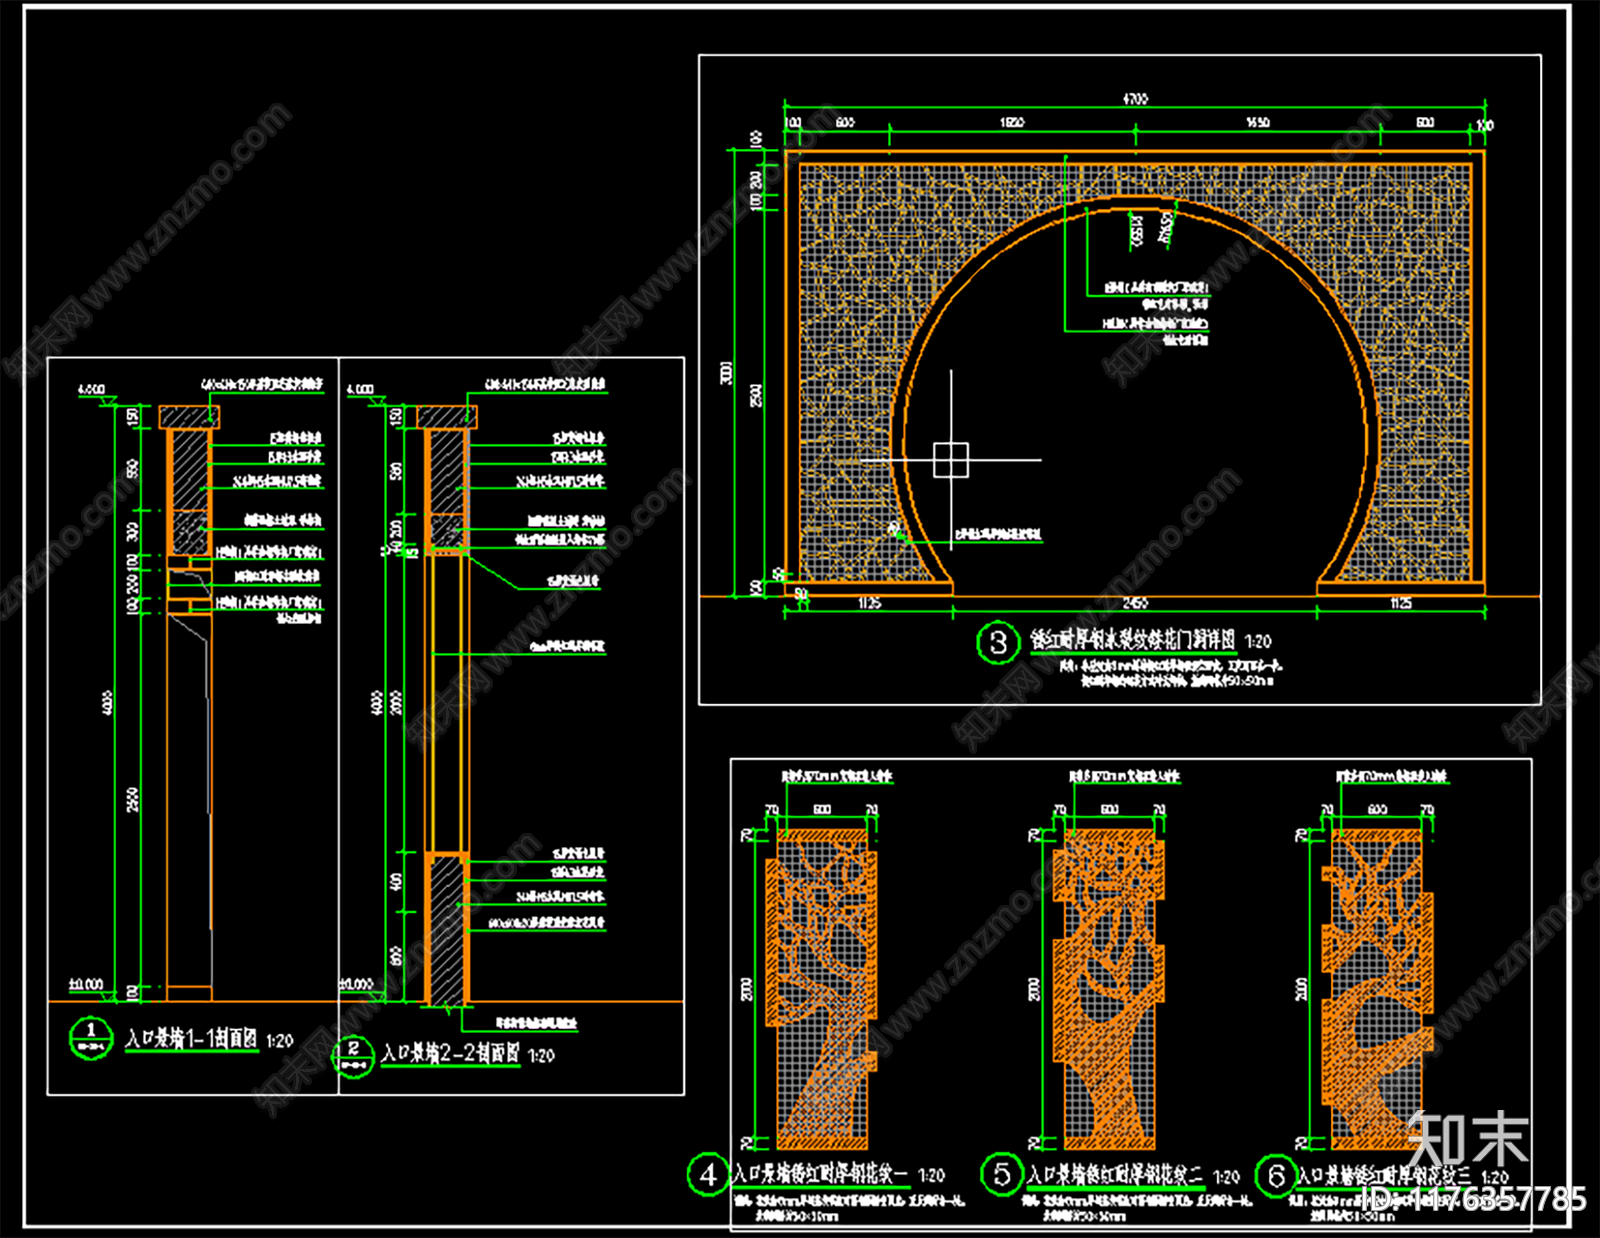Image resolution: width=1600 pixels, height=1238 pixels.
Task: Click the 1:20 scale text beside moon gate title
Action: (x=1258, y=641)
